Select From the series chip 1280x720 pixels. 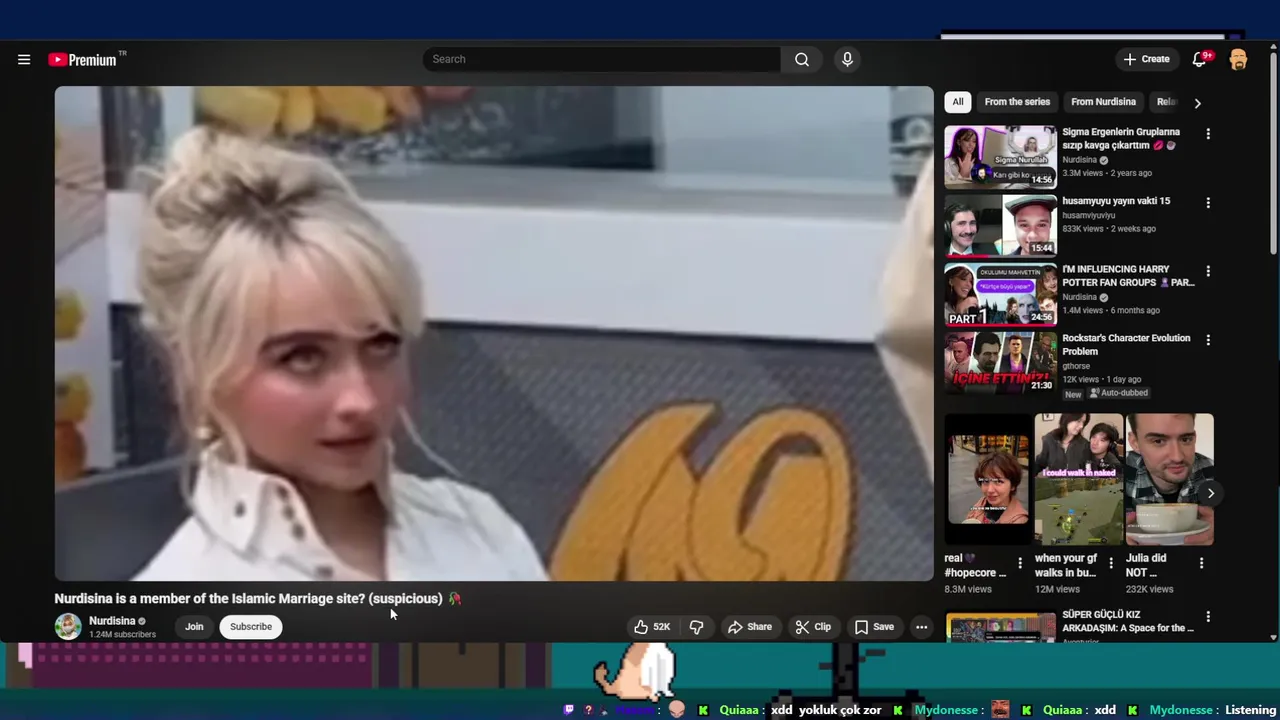[x=1017, y=102]
